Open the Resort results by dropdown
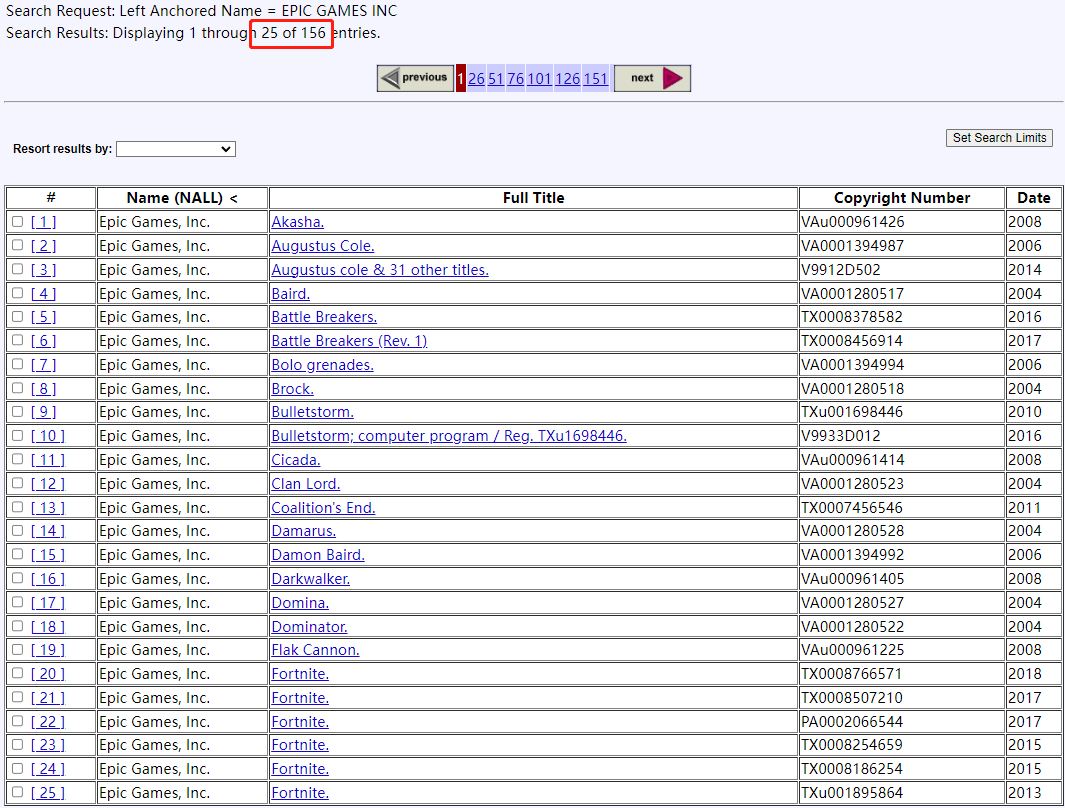1065x808 pixels. (175, 149)
